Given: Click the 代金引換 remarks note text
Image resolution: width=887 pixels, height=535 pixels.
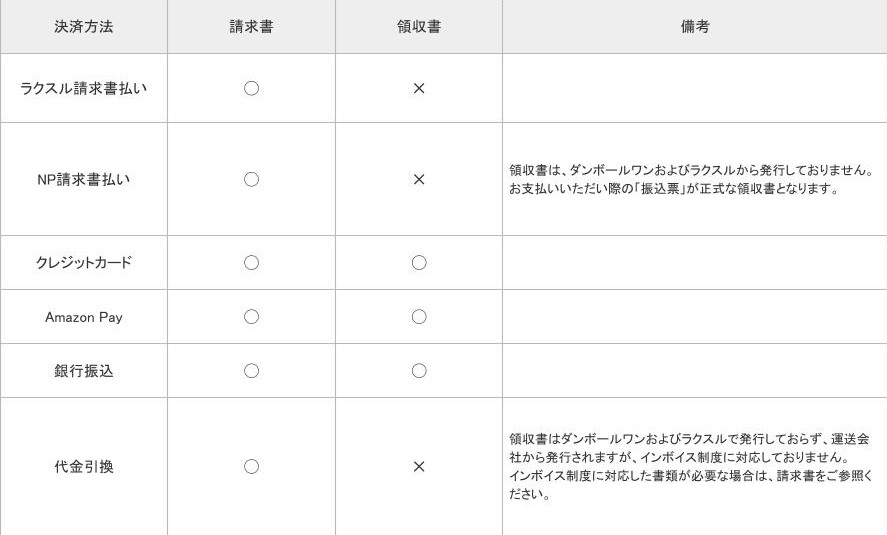Looking at the screenshot, I should tap(690, 466).
